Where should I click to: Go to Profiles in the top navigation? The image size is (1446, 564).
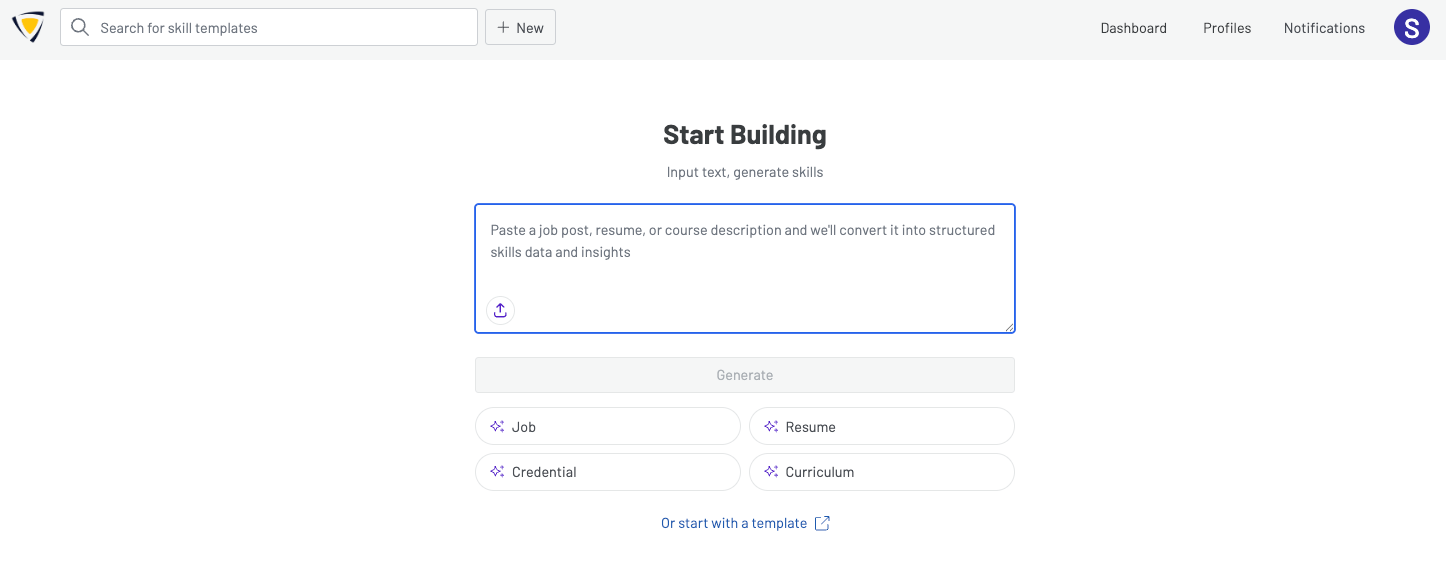tap(1227, 28)
